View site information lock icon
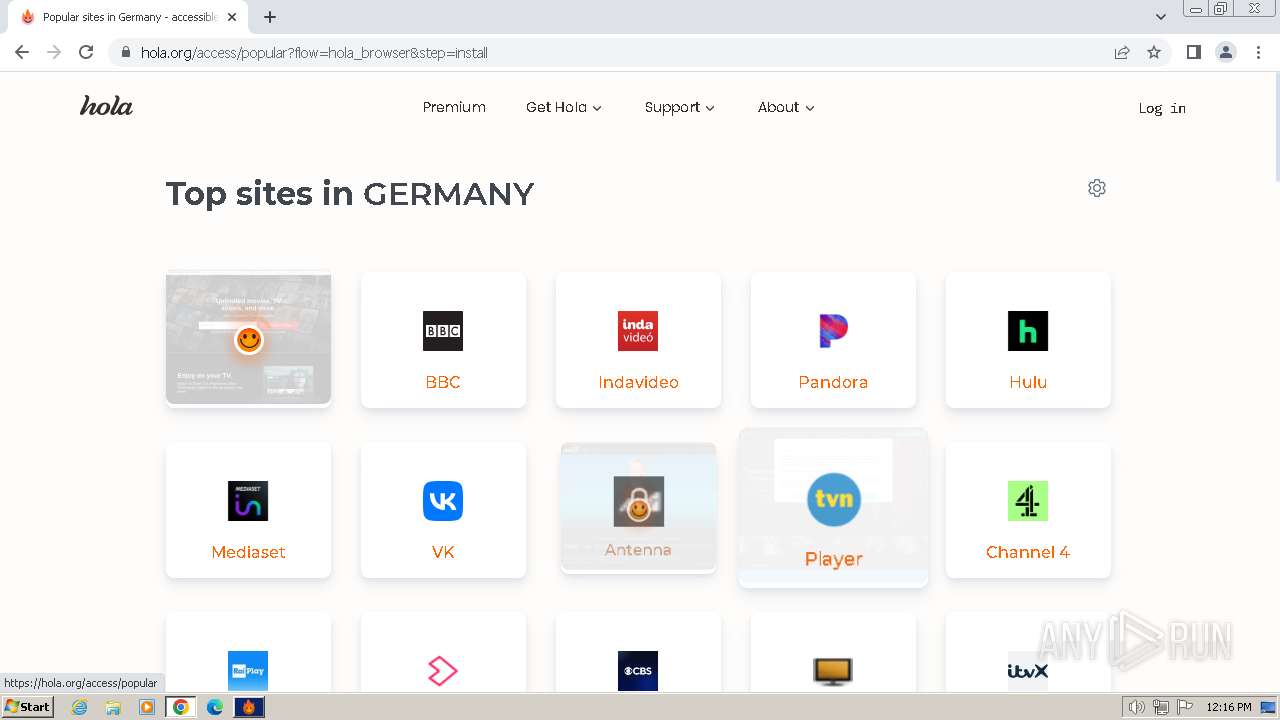This screenshot has width=1280, height=720. 125,52
